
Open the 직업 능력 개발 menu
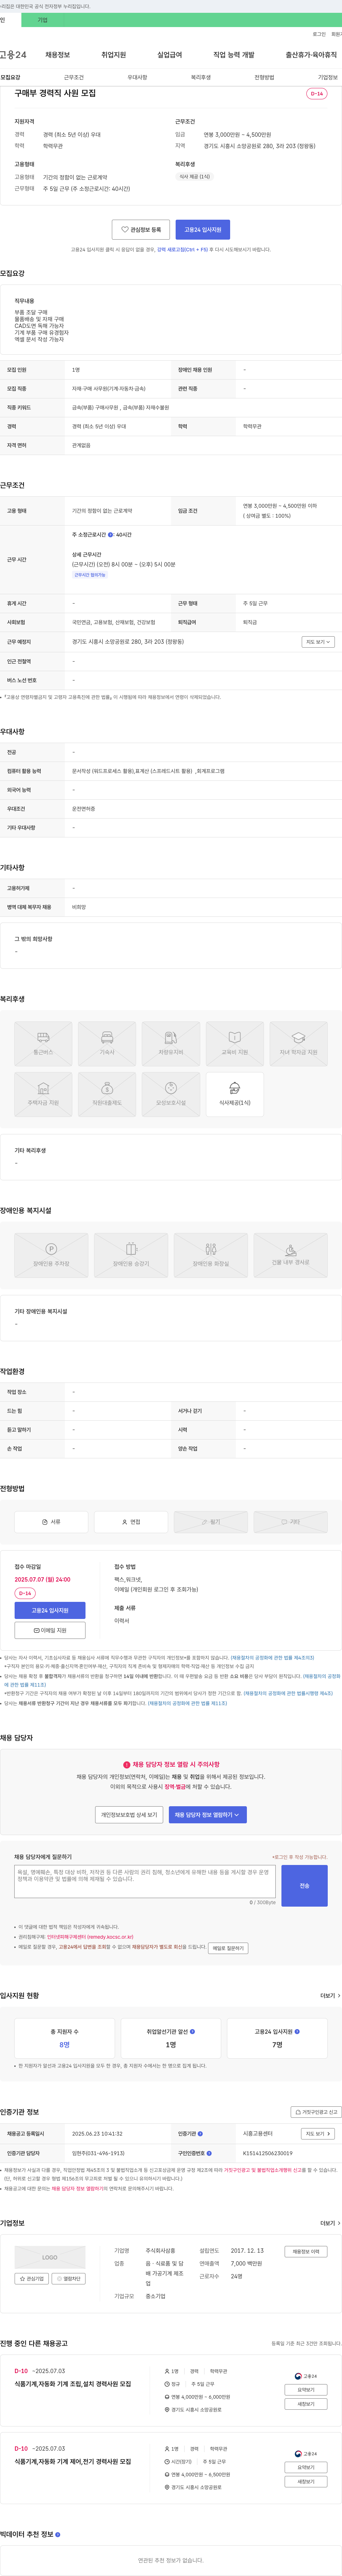(x=234, y=55)
